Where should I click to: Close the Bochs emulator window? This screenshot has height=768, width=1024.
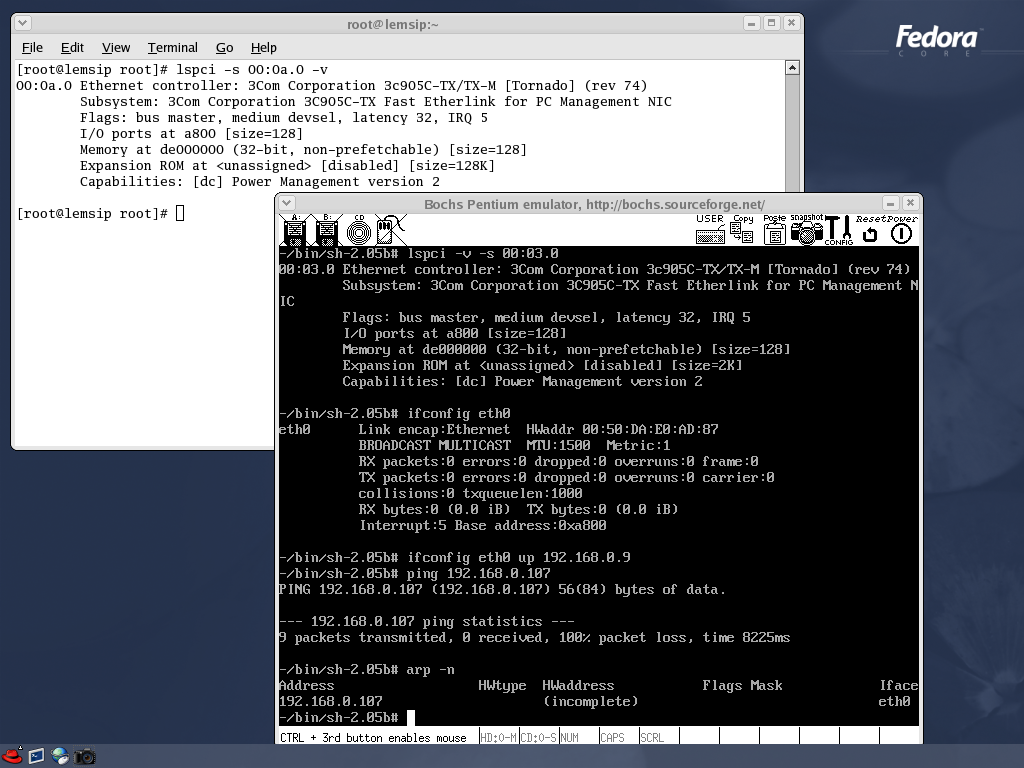pos(910,203)
